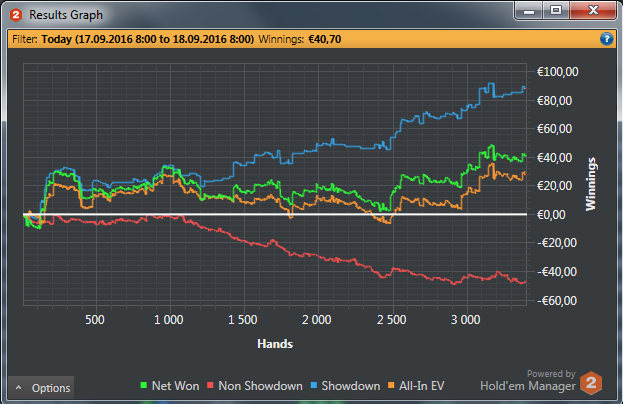The image size is (623, 404).
Task: Expand the Options panel
Action: [x=41, y=388]
